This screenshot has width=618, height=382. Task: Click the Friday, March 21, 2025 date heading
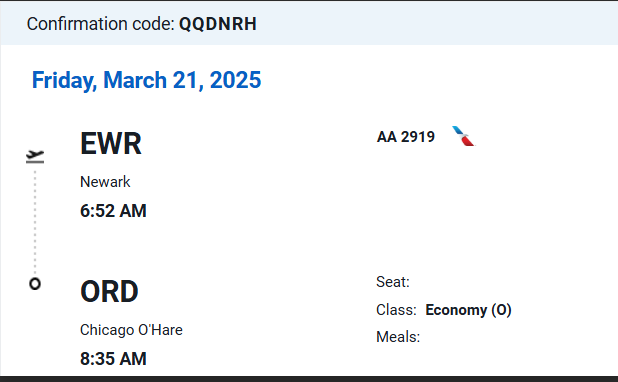click(x=146, y=80)
